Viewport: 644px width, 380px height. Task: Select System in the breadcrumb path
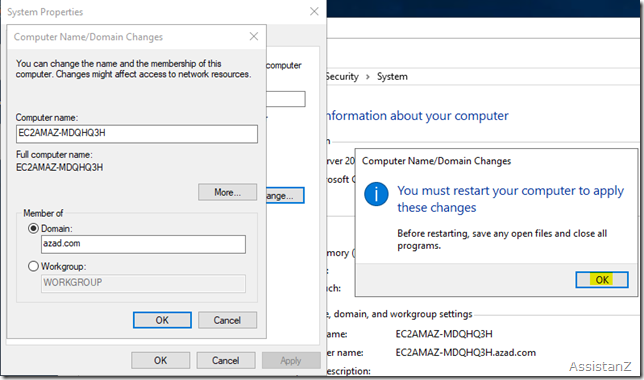(x=392, y=76)
